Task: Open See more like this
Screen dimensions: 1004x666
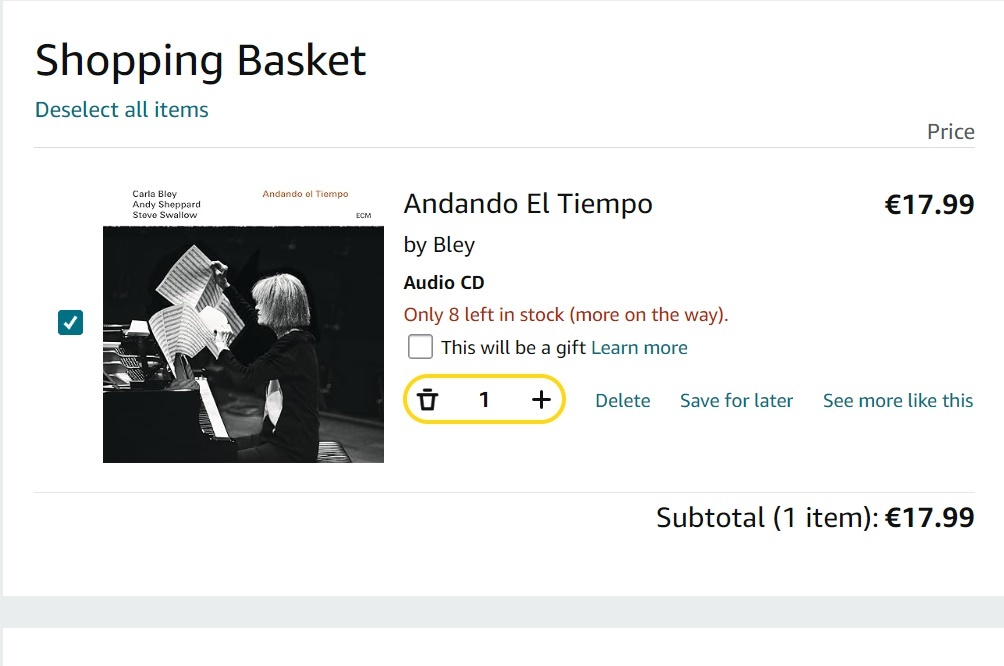Action: (897, 401)
